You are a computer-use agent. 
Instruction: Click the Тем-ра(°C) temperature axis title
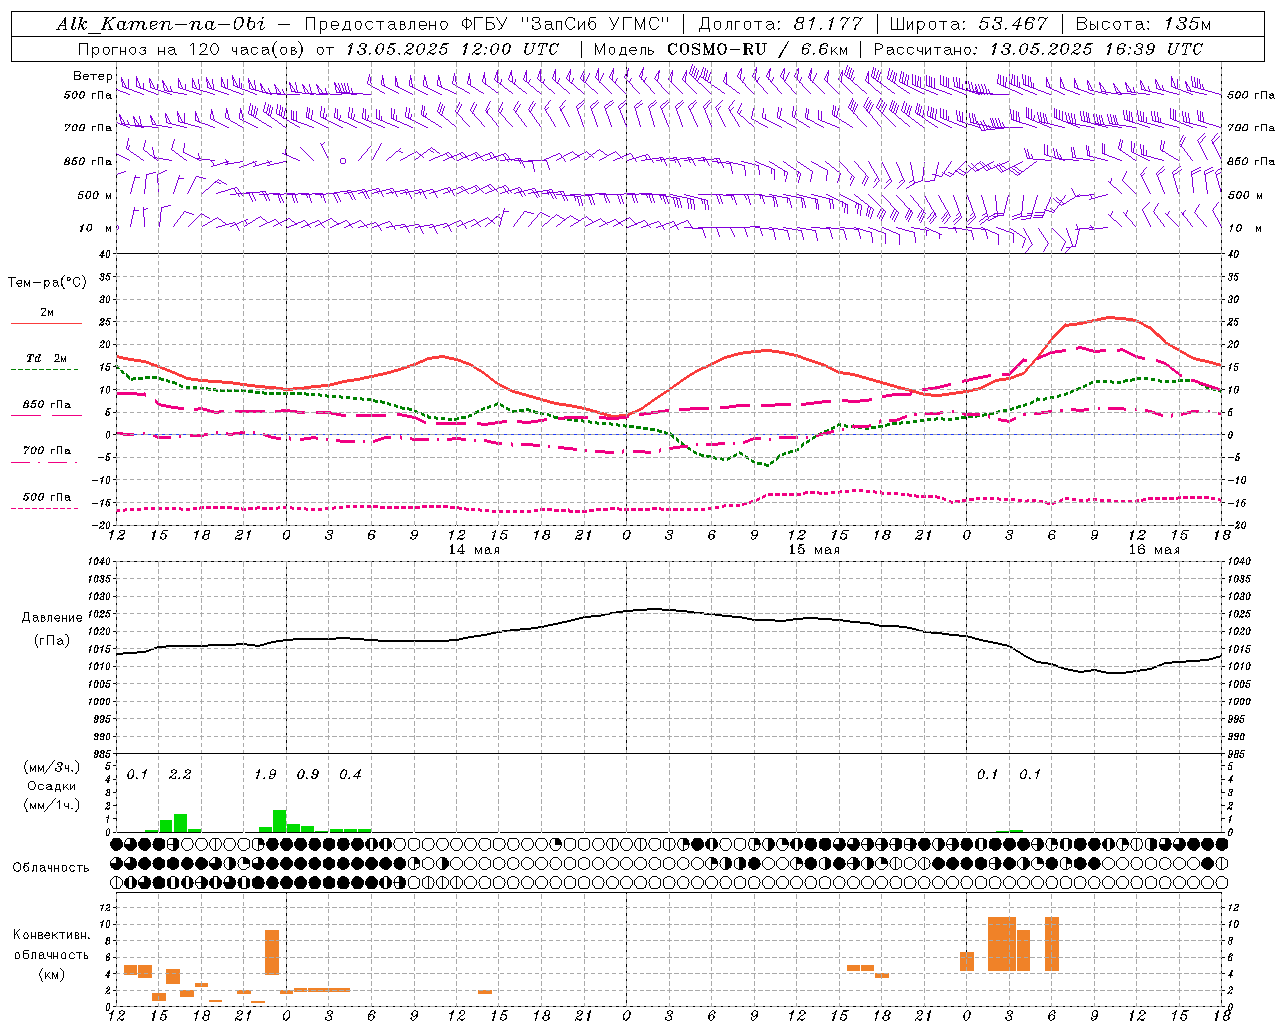(x=47, y=283)
